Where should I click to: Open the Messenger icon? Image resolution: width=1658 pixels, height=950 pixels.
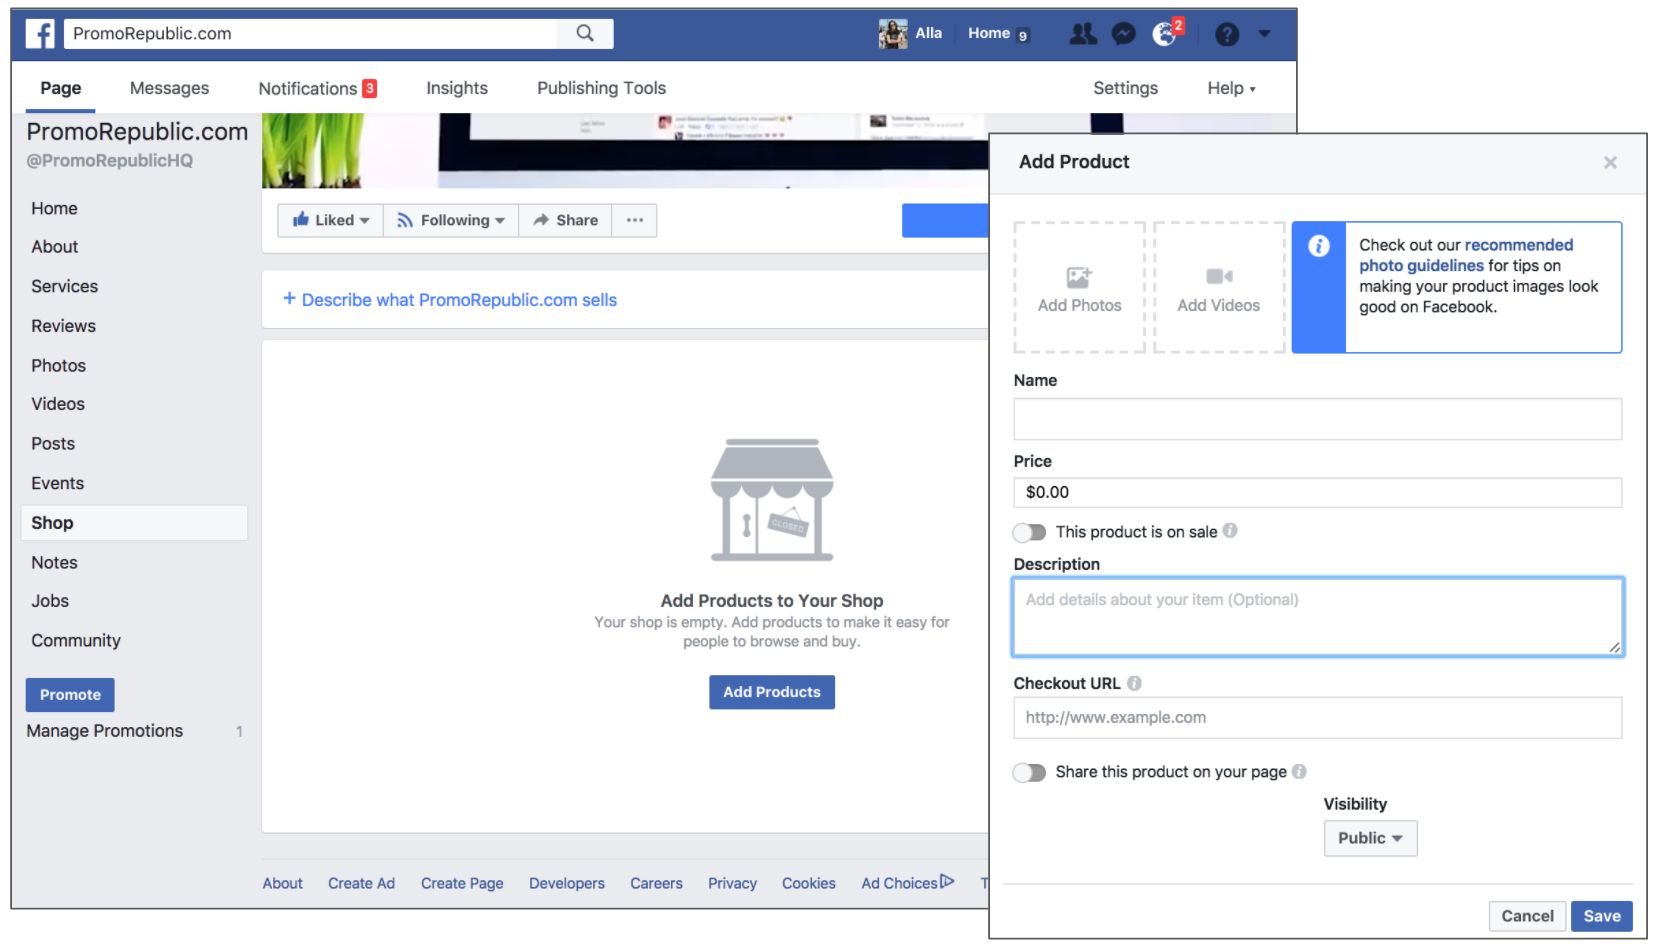tap(1124, 34)
